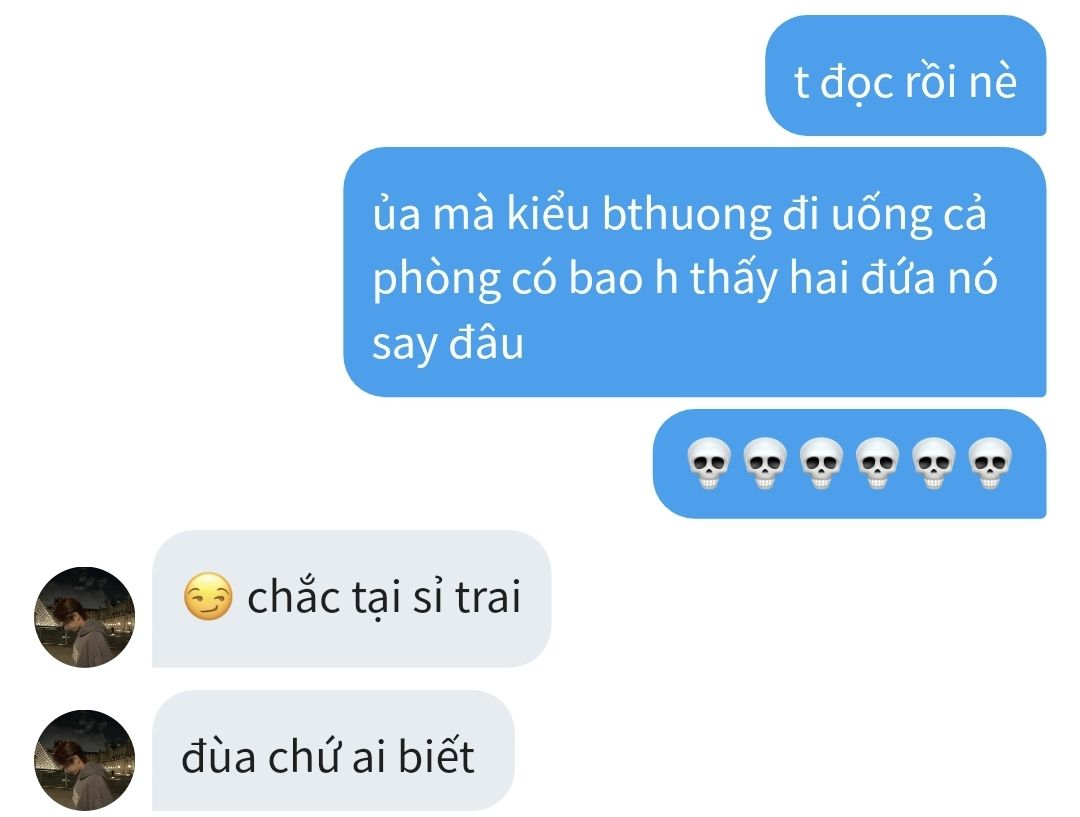Select the 'đùa chứ ai biết' gray bubble
The height and width of the screenshot is (817, 1080).
pos(333,751)
